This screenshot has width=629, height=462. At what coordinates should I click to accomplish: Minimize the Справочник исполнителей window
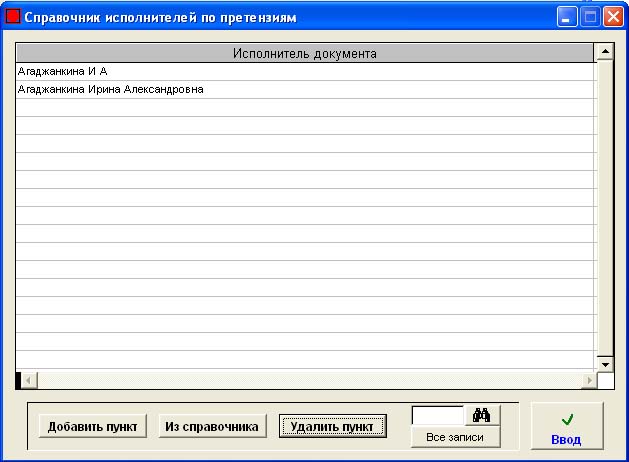click(x=567, y=17)
